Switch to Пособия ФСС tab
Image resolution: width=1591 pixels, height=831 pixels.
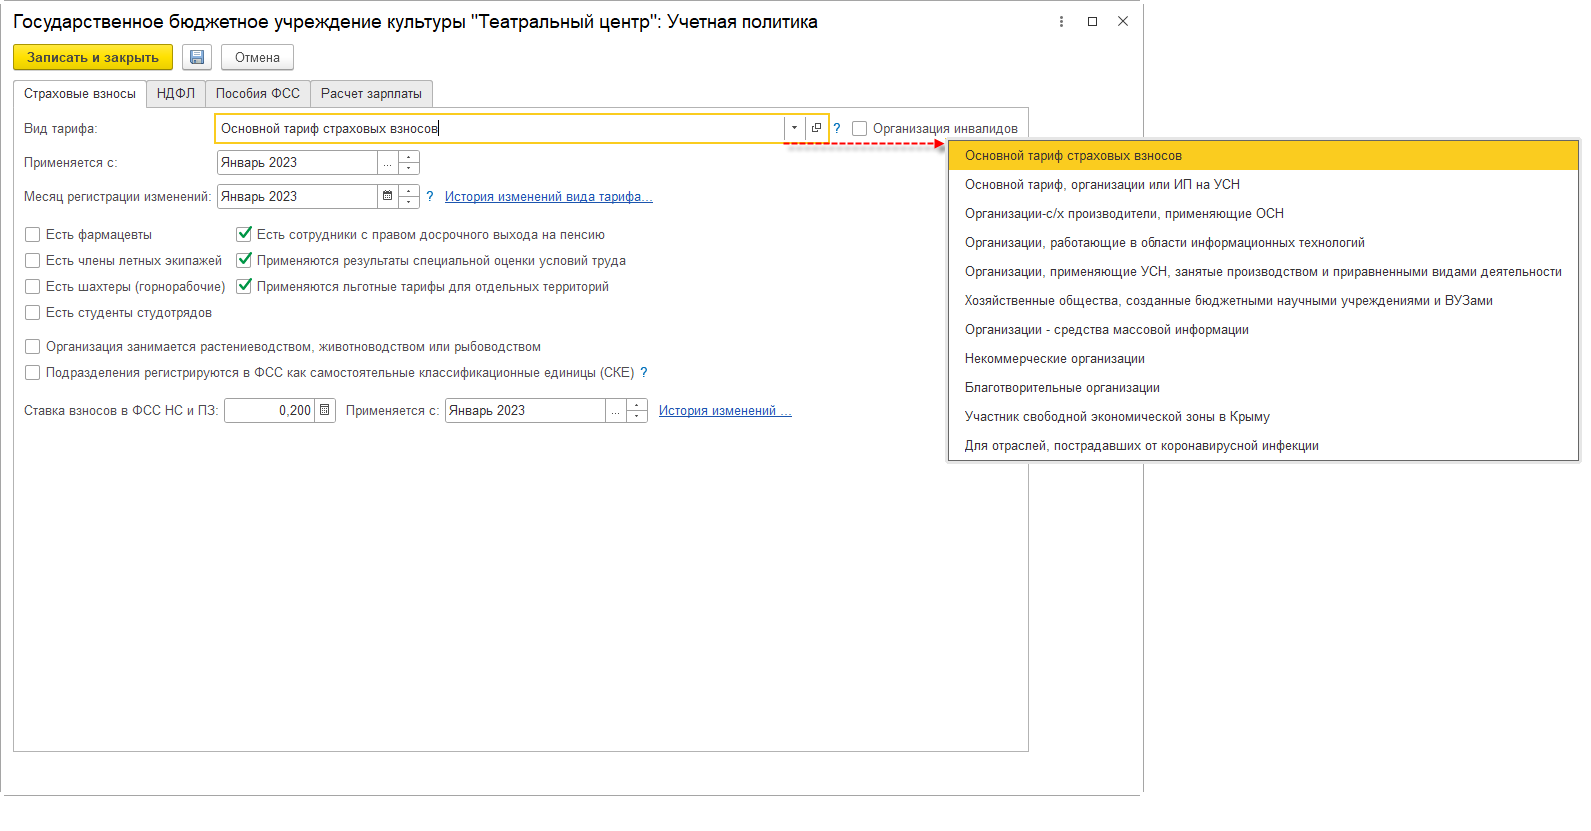click(x=258, y=93)
